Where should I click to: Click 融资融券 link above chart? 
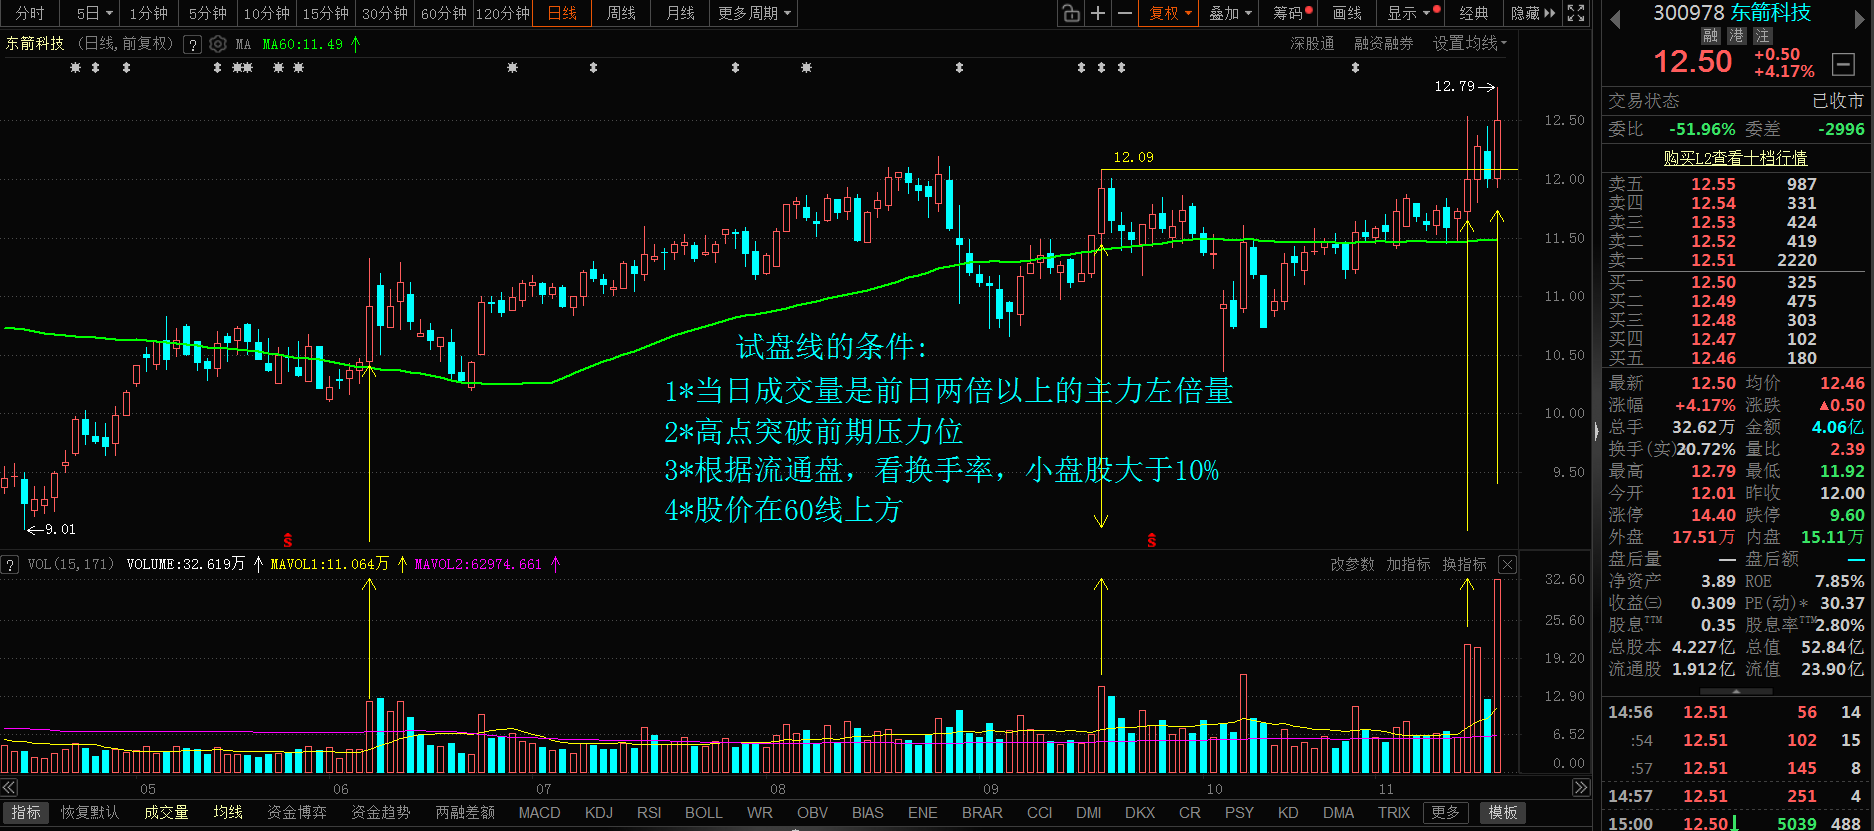point(1384,43)
